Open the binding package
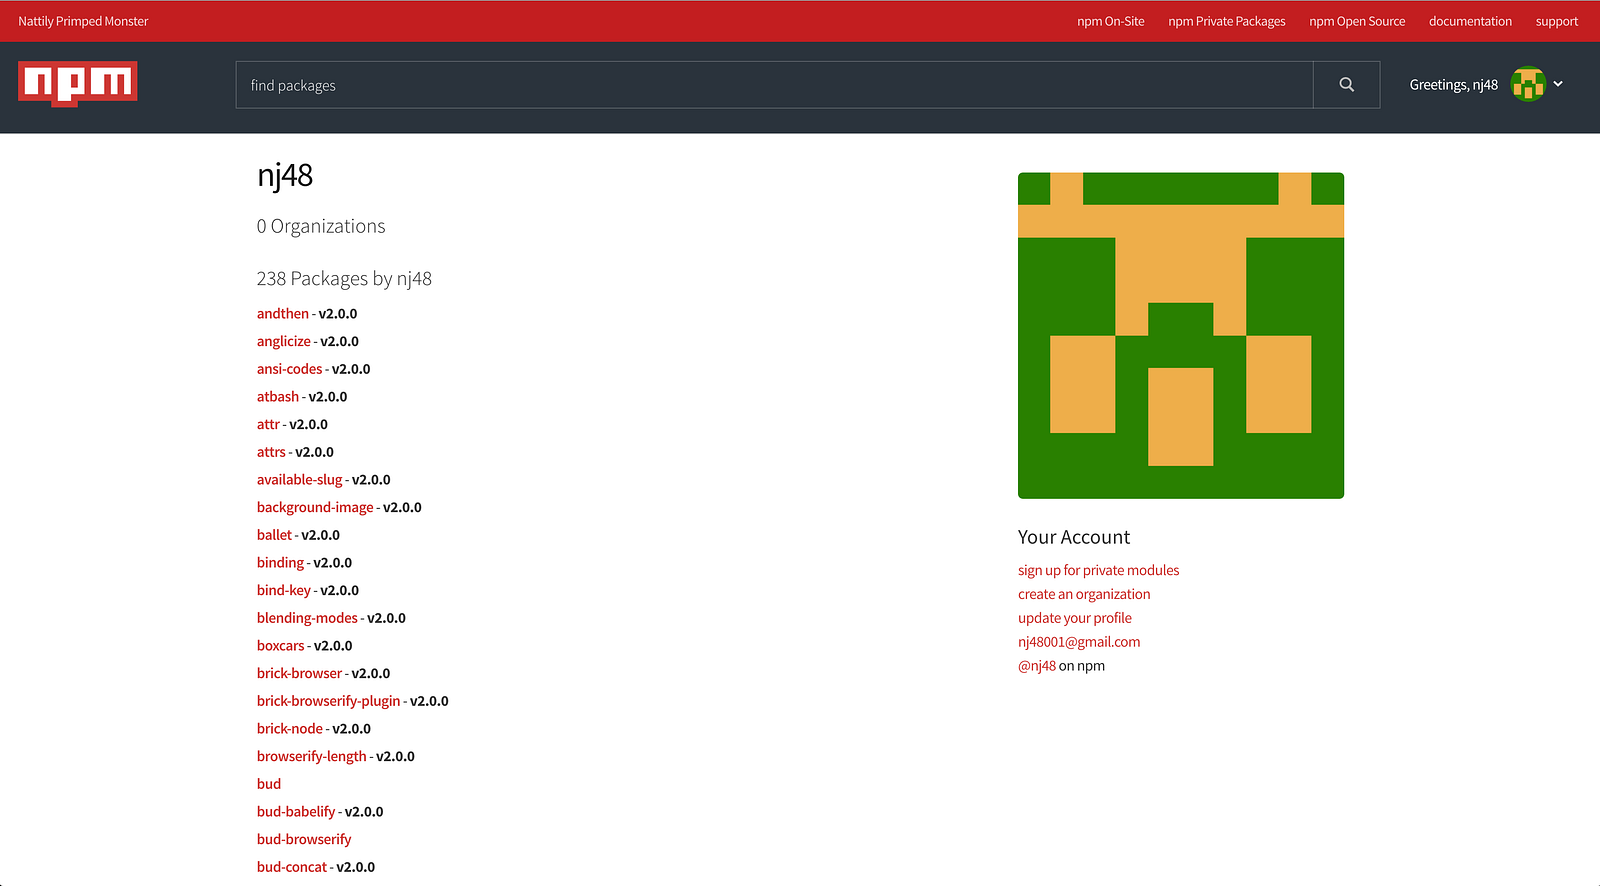The image size is (1600, 886). 280,563
